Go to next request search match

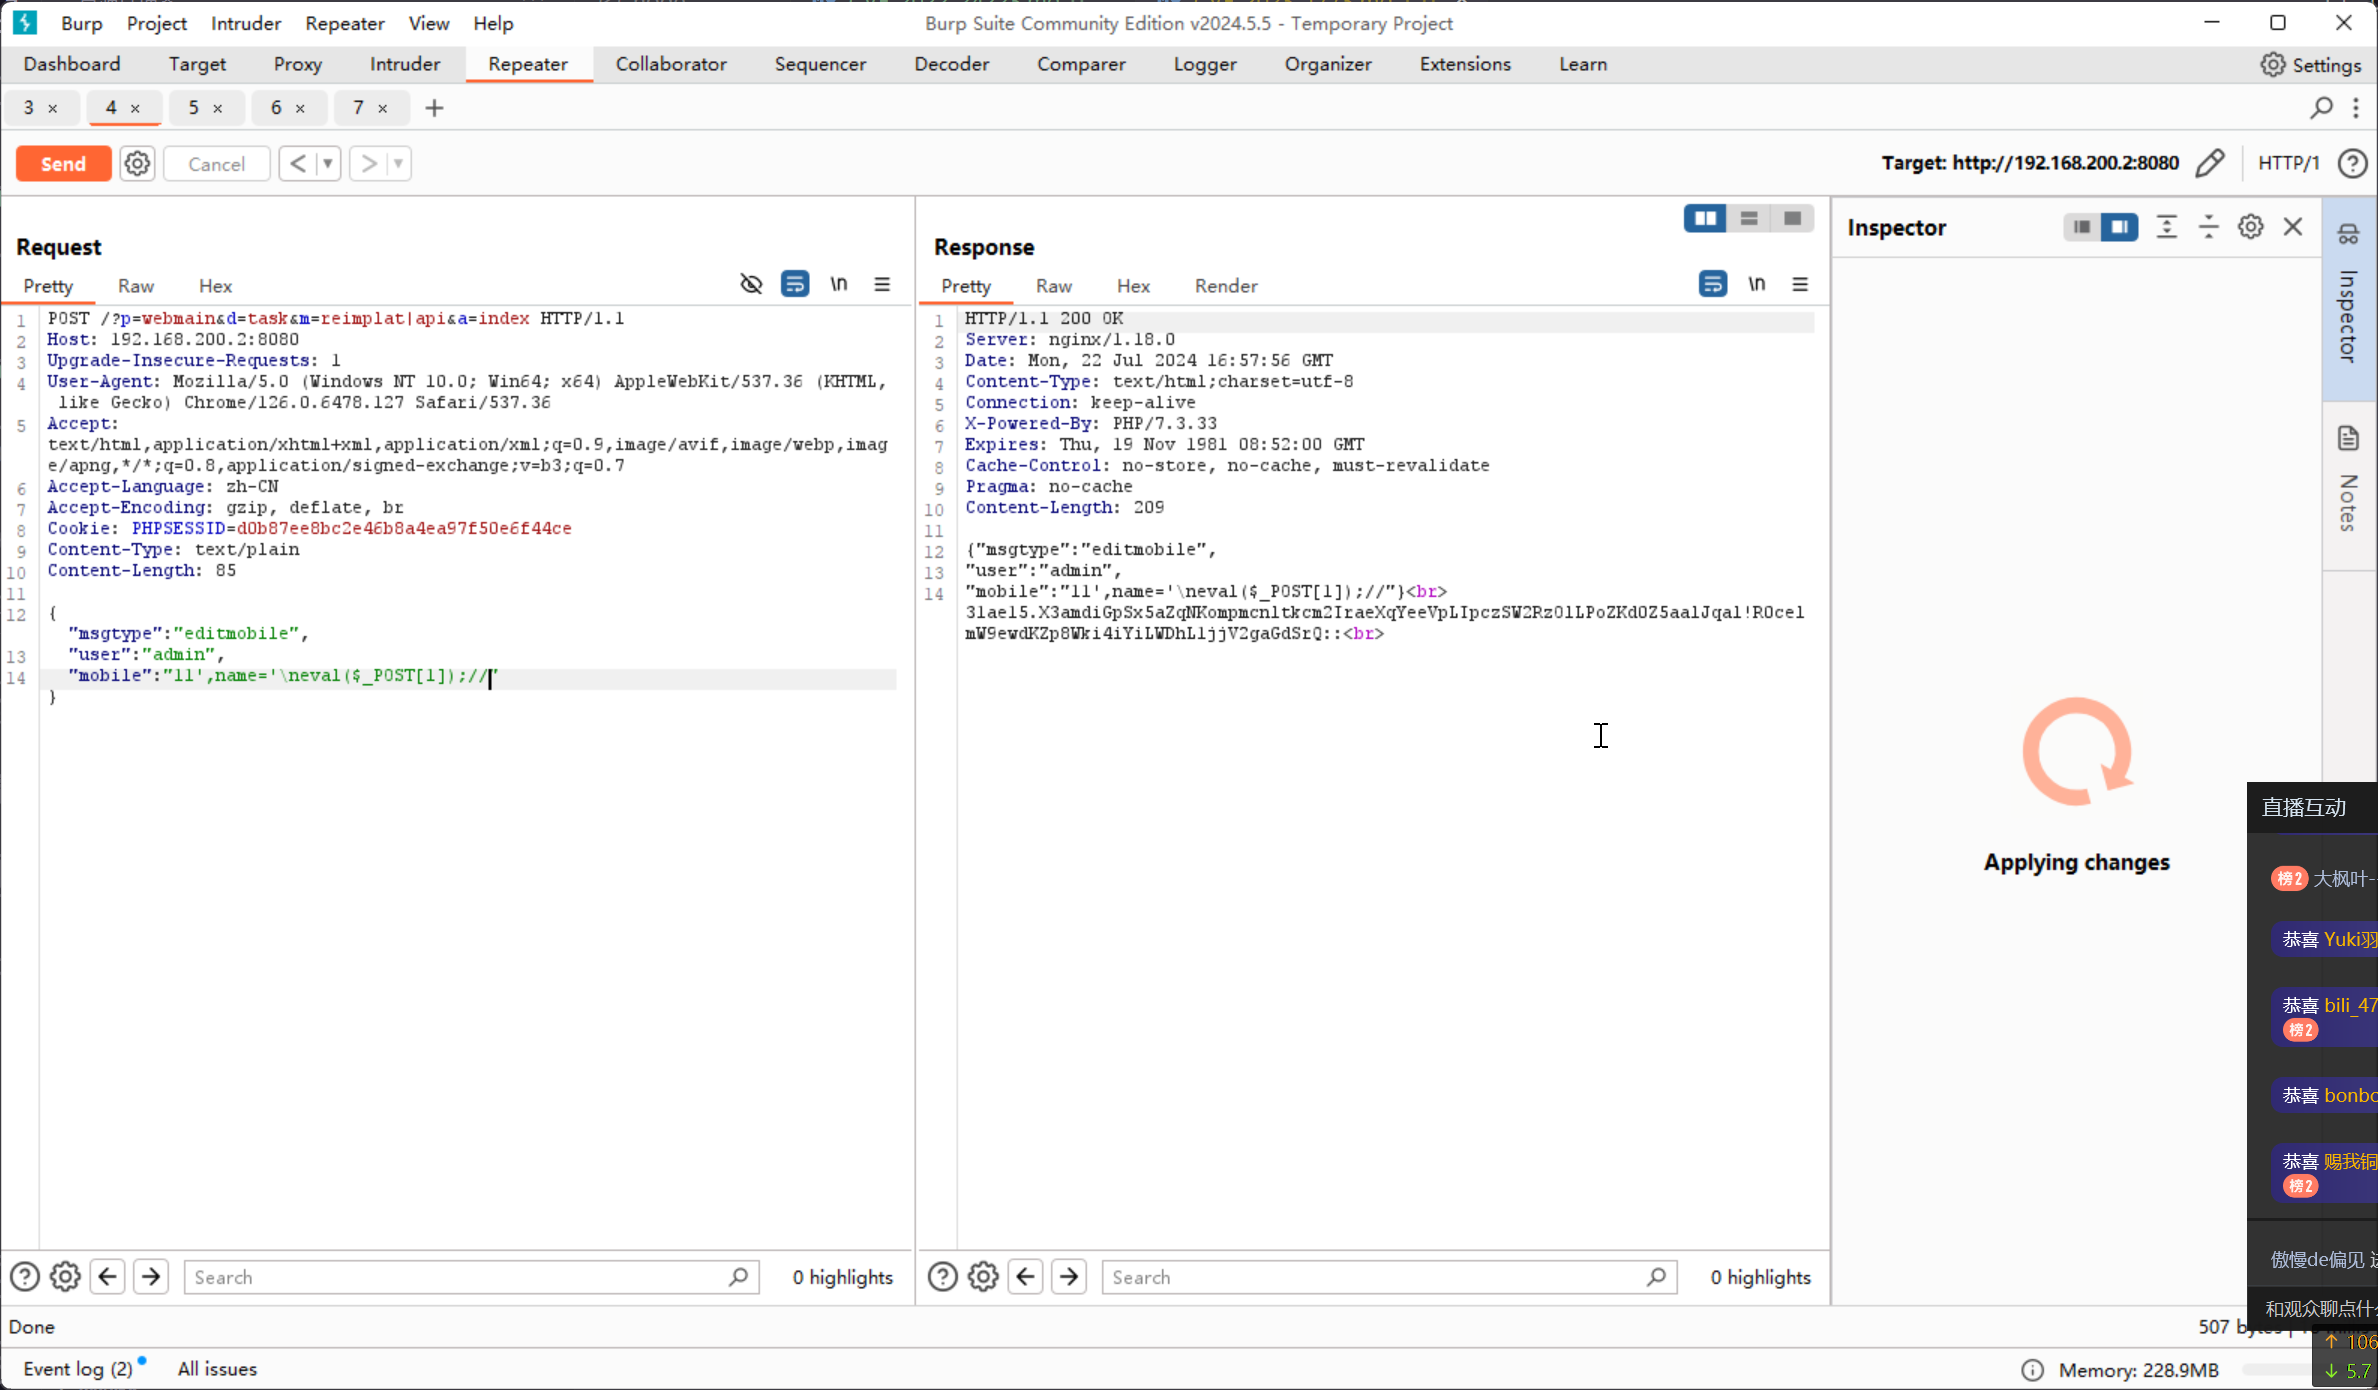[151, 1277]
